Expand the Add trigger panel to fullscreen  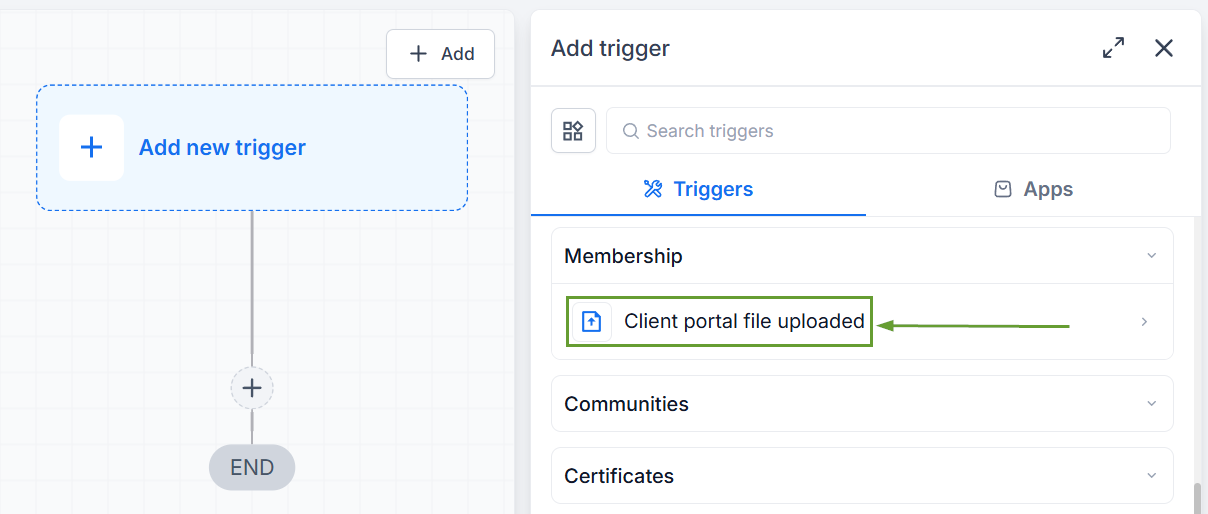[1113, 48]
